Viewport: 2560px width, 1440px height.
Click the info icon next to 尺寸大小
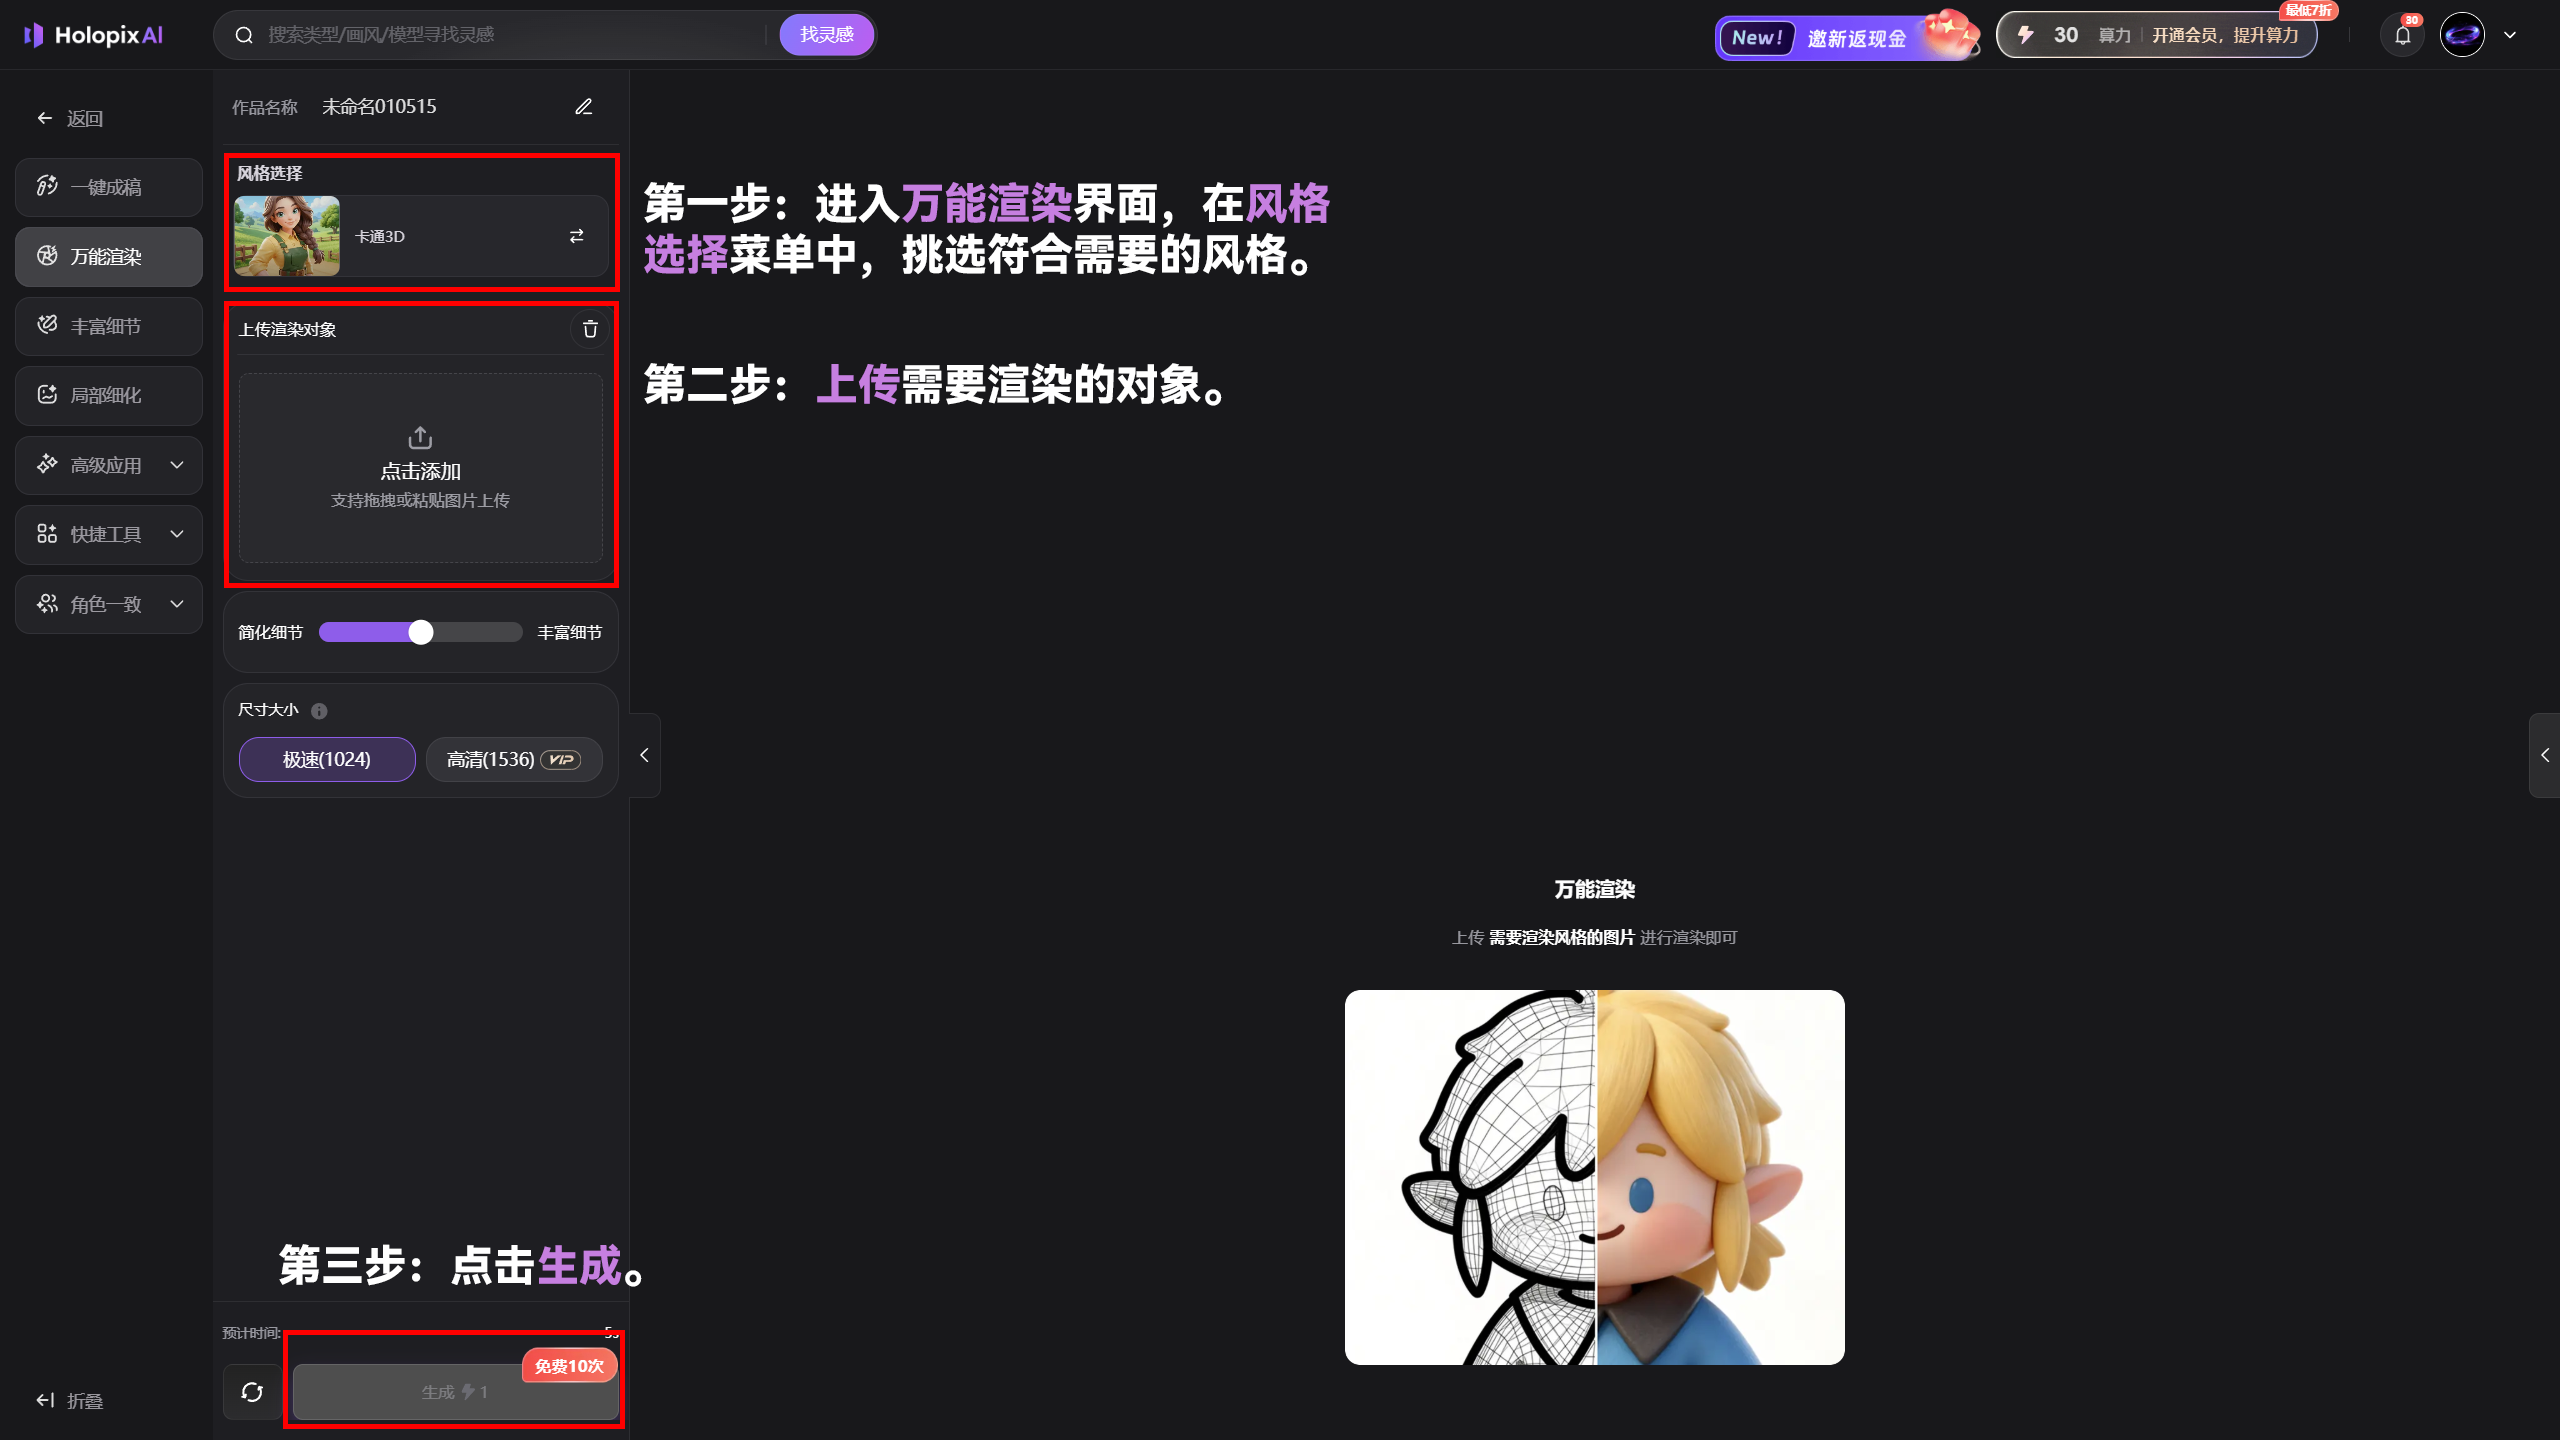point(320,710)
